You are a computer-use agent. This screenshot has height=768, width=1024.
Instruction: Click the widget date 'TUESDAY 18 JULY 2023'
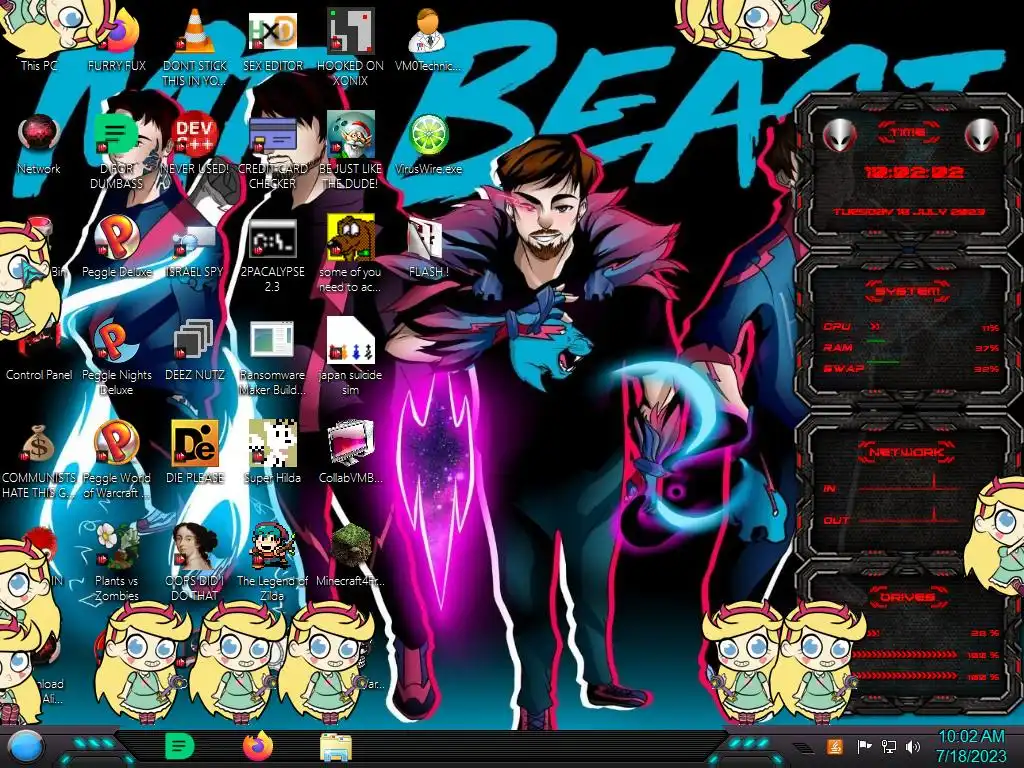pyautogui.click(x=908, y=212)
